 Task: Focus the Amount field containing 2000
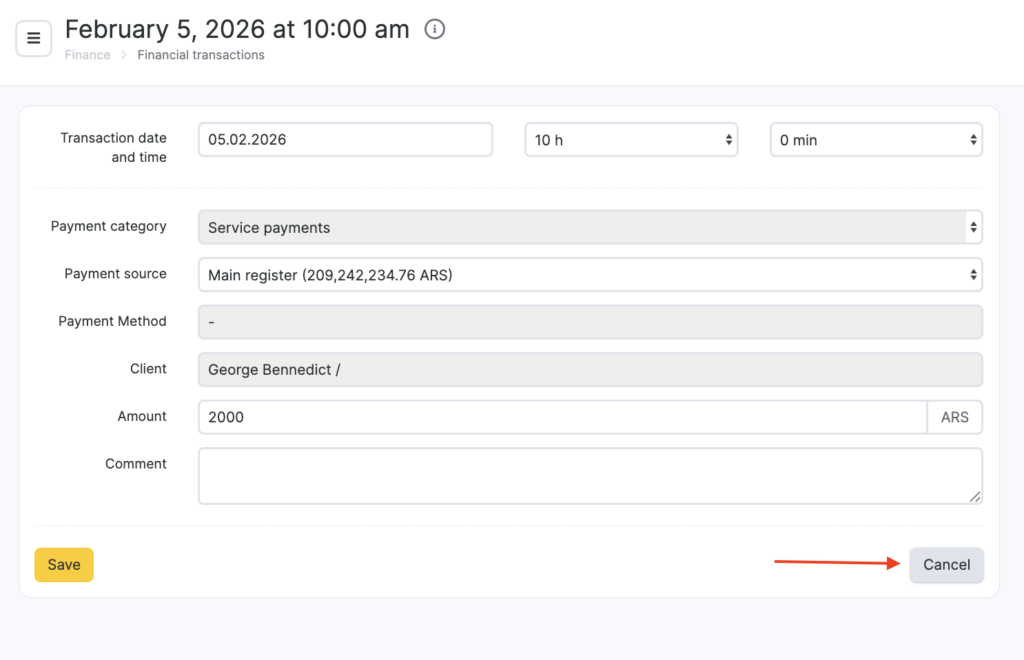pyautogui.click(x=562, y=417)
